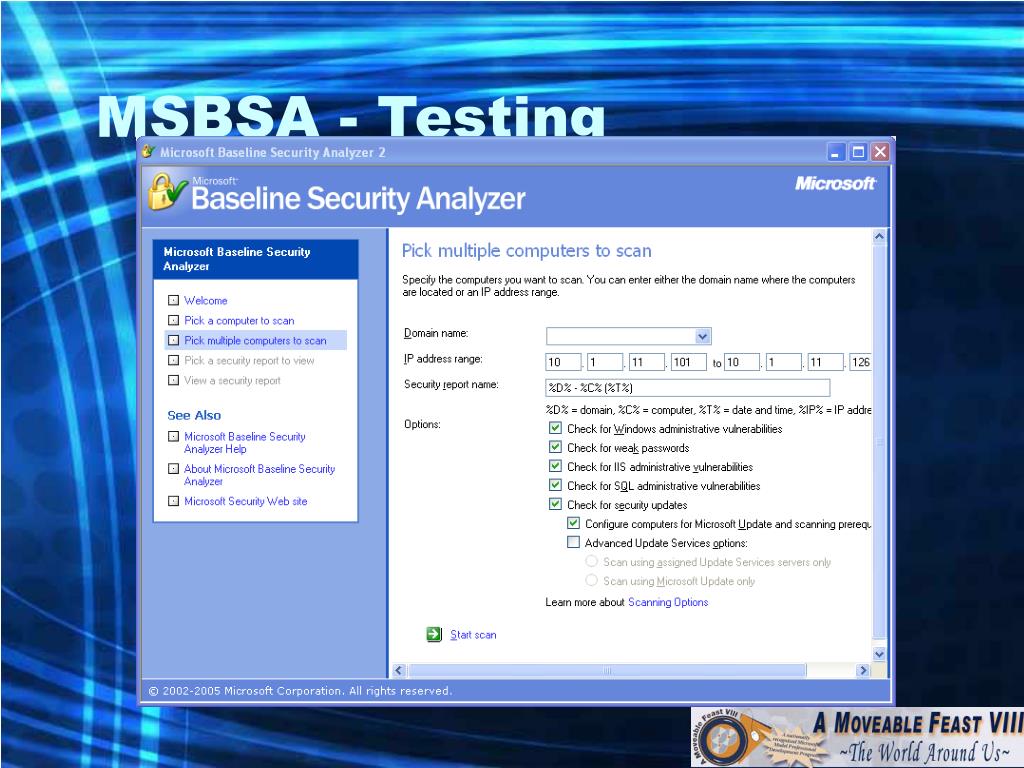Screen dimensions: 1024x768
Task: Click the horizontal scrollbar left arrow
Action: (x=399, y=670)
